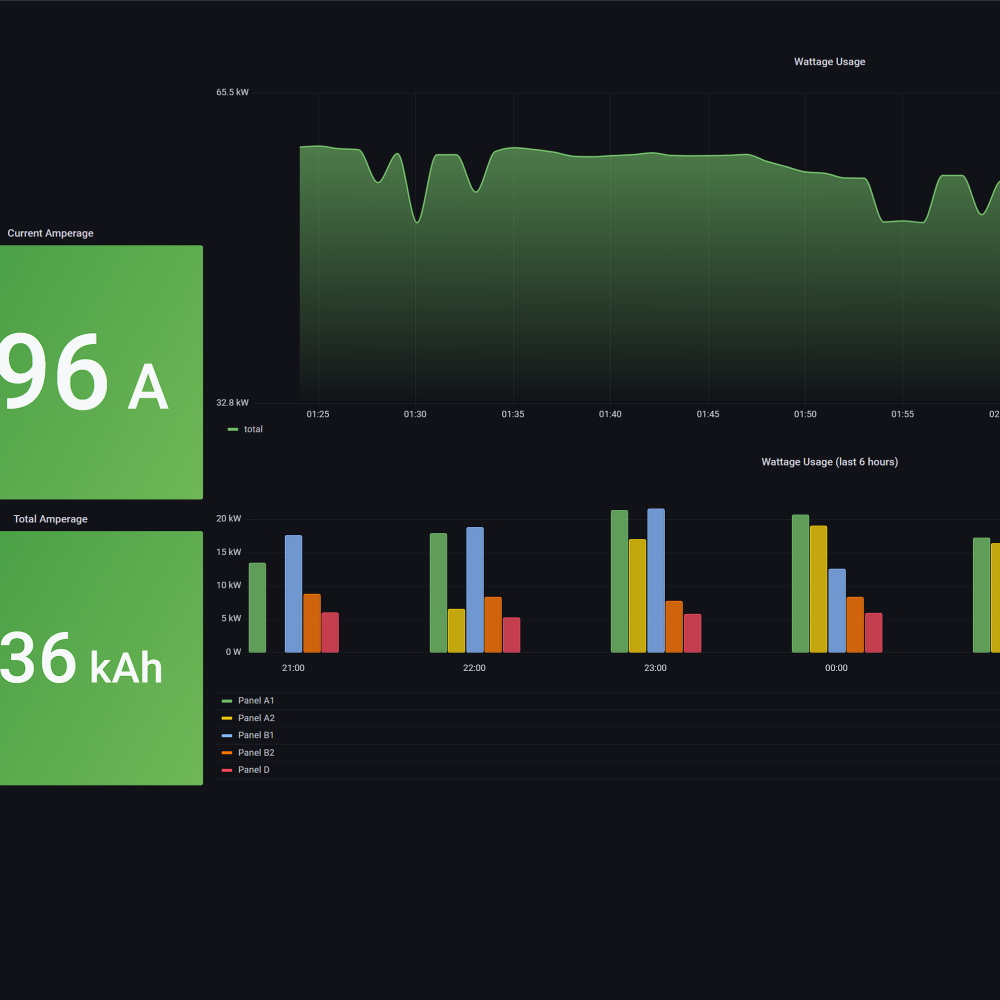Click the blue Panel B1 bar at 23:00
1000x1000 pixels.
tap(656, 580)
